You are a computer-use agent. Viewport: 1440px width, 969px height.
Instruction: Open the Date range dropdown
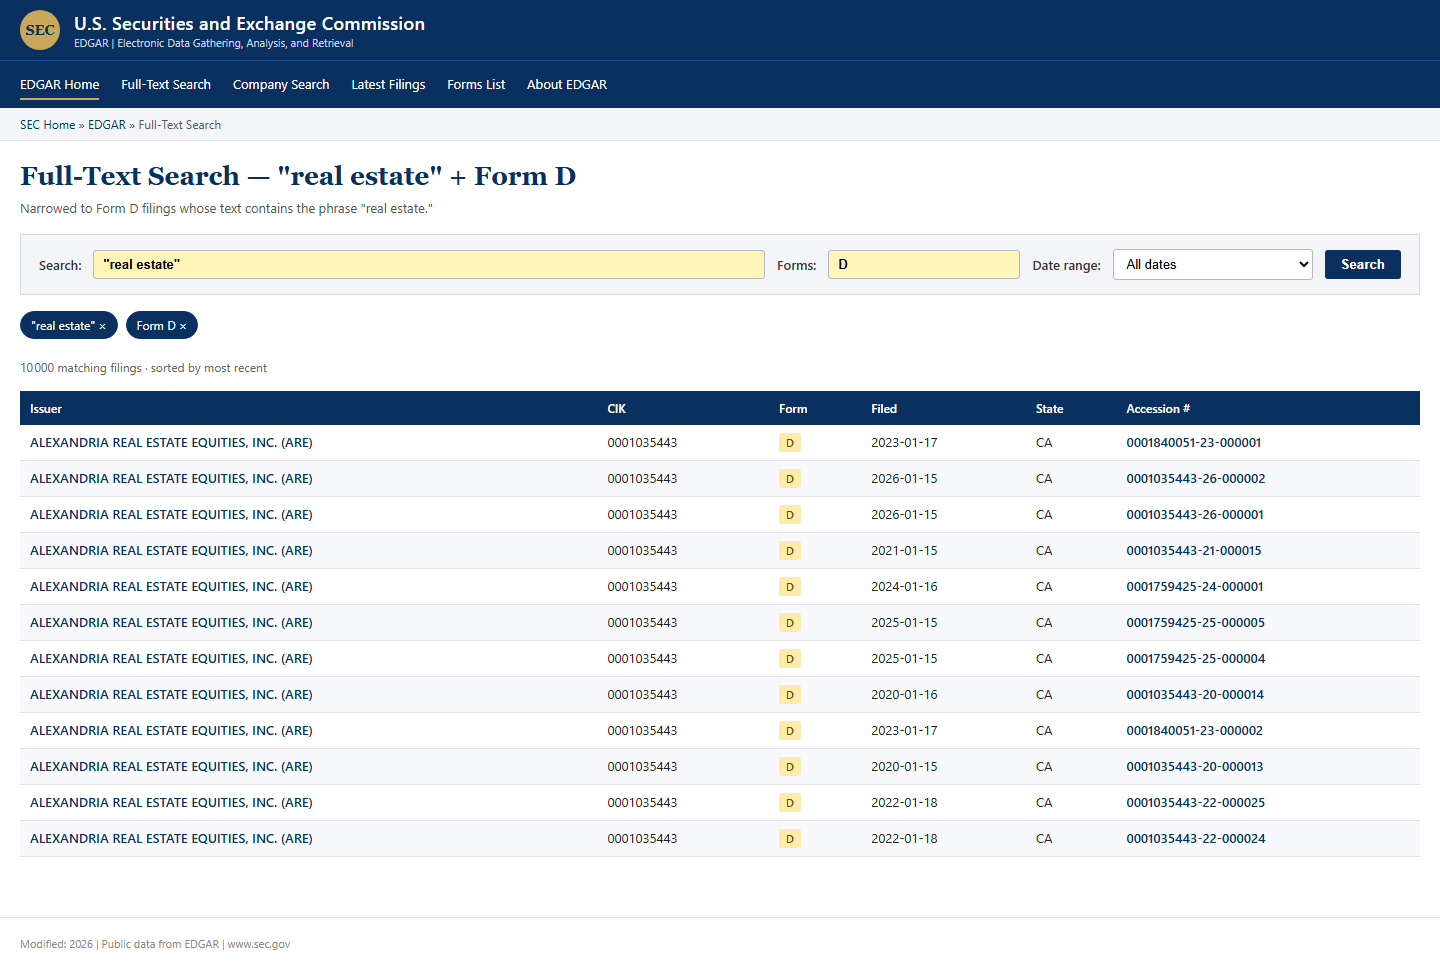[x=1212, y=265]
